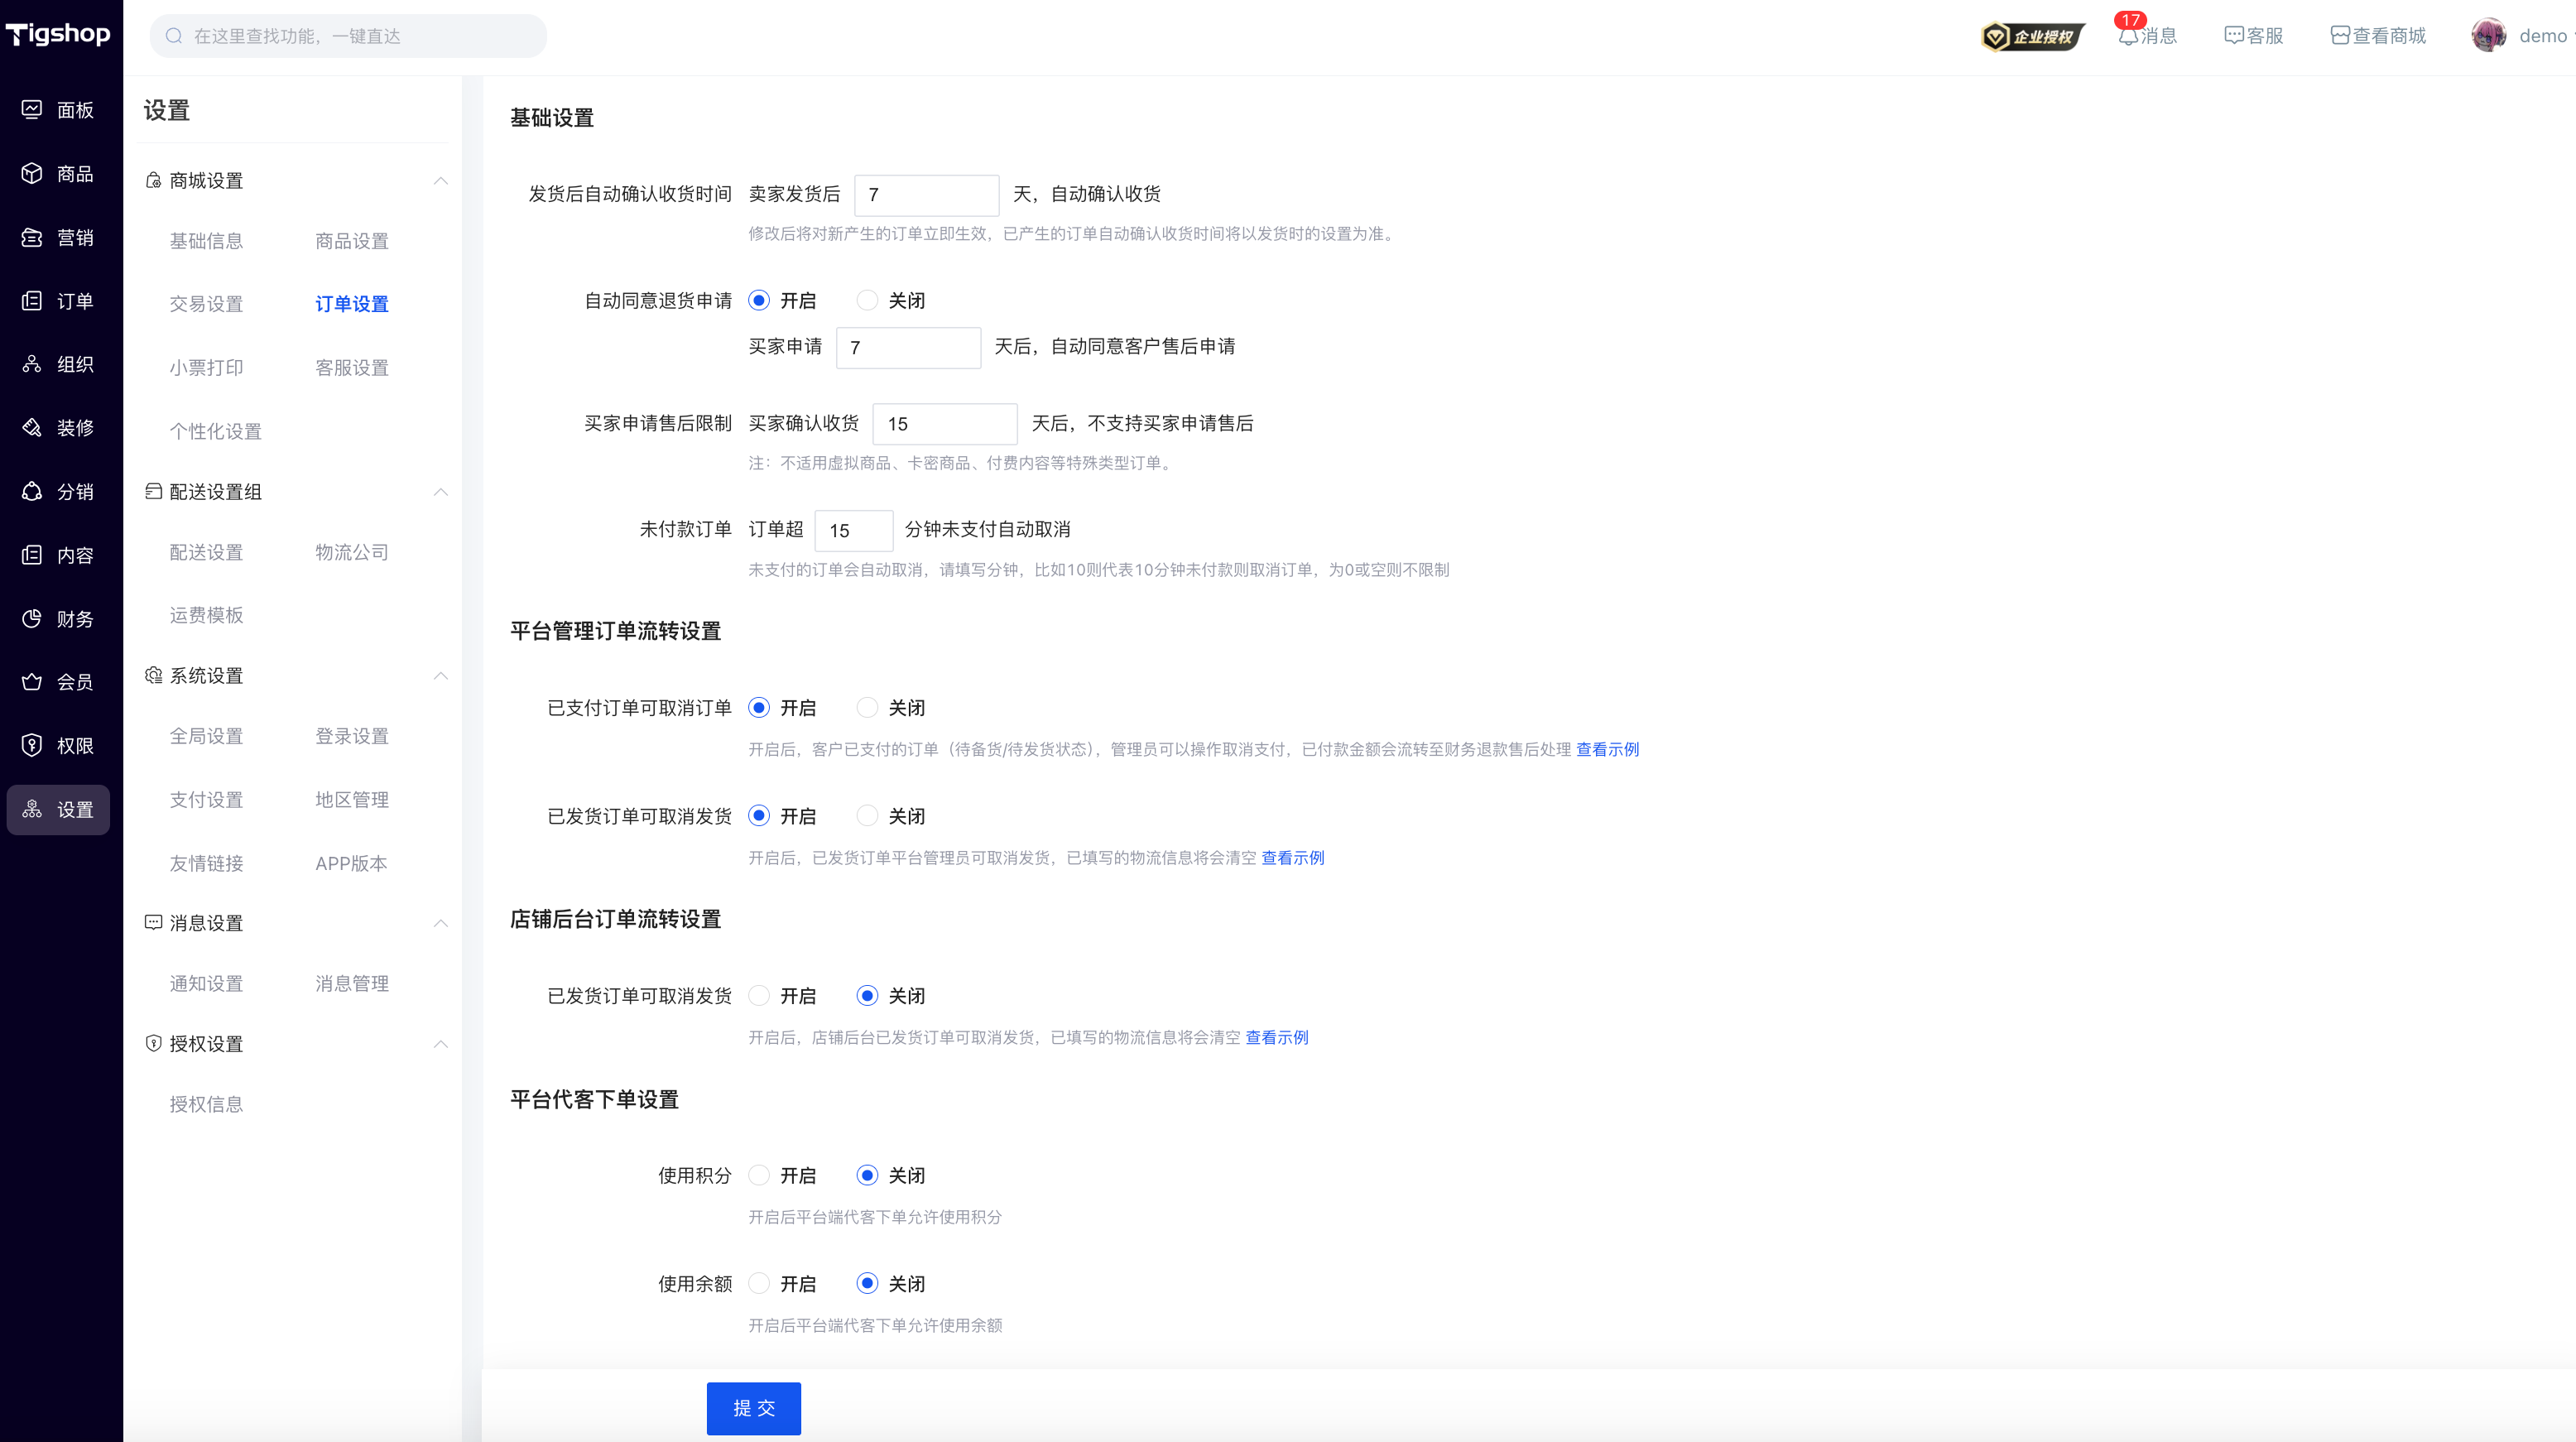This screenshot has height=1442, width=2576.
Task: Click the notification bell icon
Action: point(2127,37)
